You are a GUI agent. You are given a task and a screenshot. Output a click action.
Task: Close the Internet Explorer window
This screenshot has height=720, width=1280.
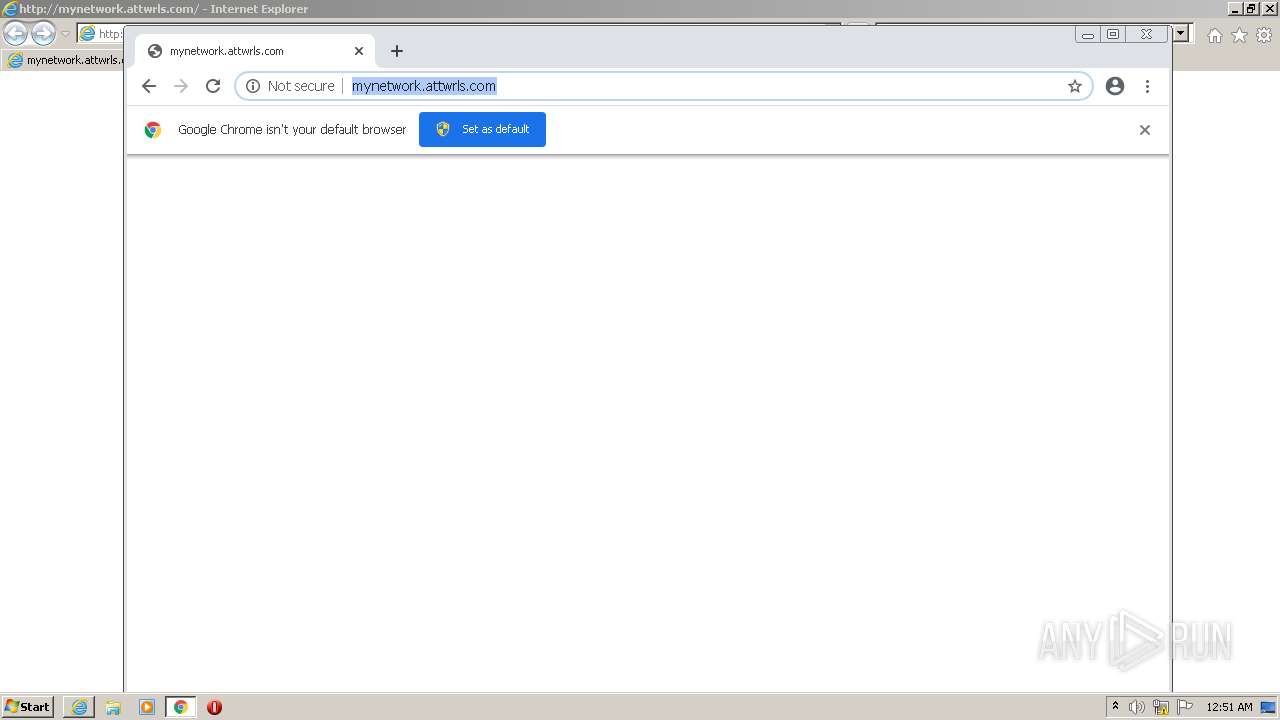pyautogui.click(x=1268, y=8)
